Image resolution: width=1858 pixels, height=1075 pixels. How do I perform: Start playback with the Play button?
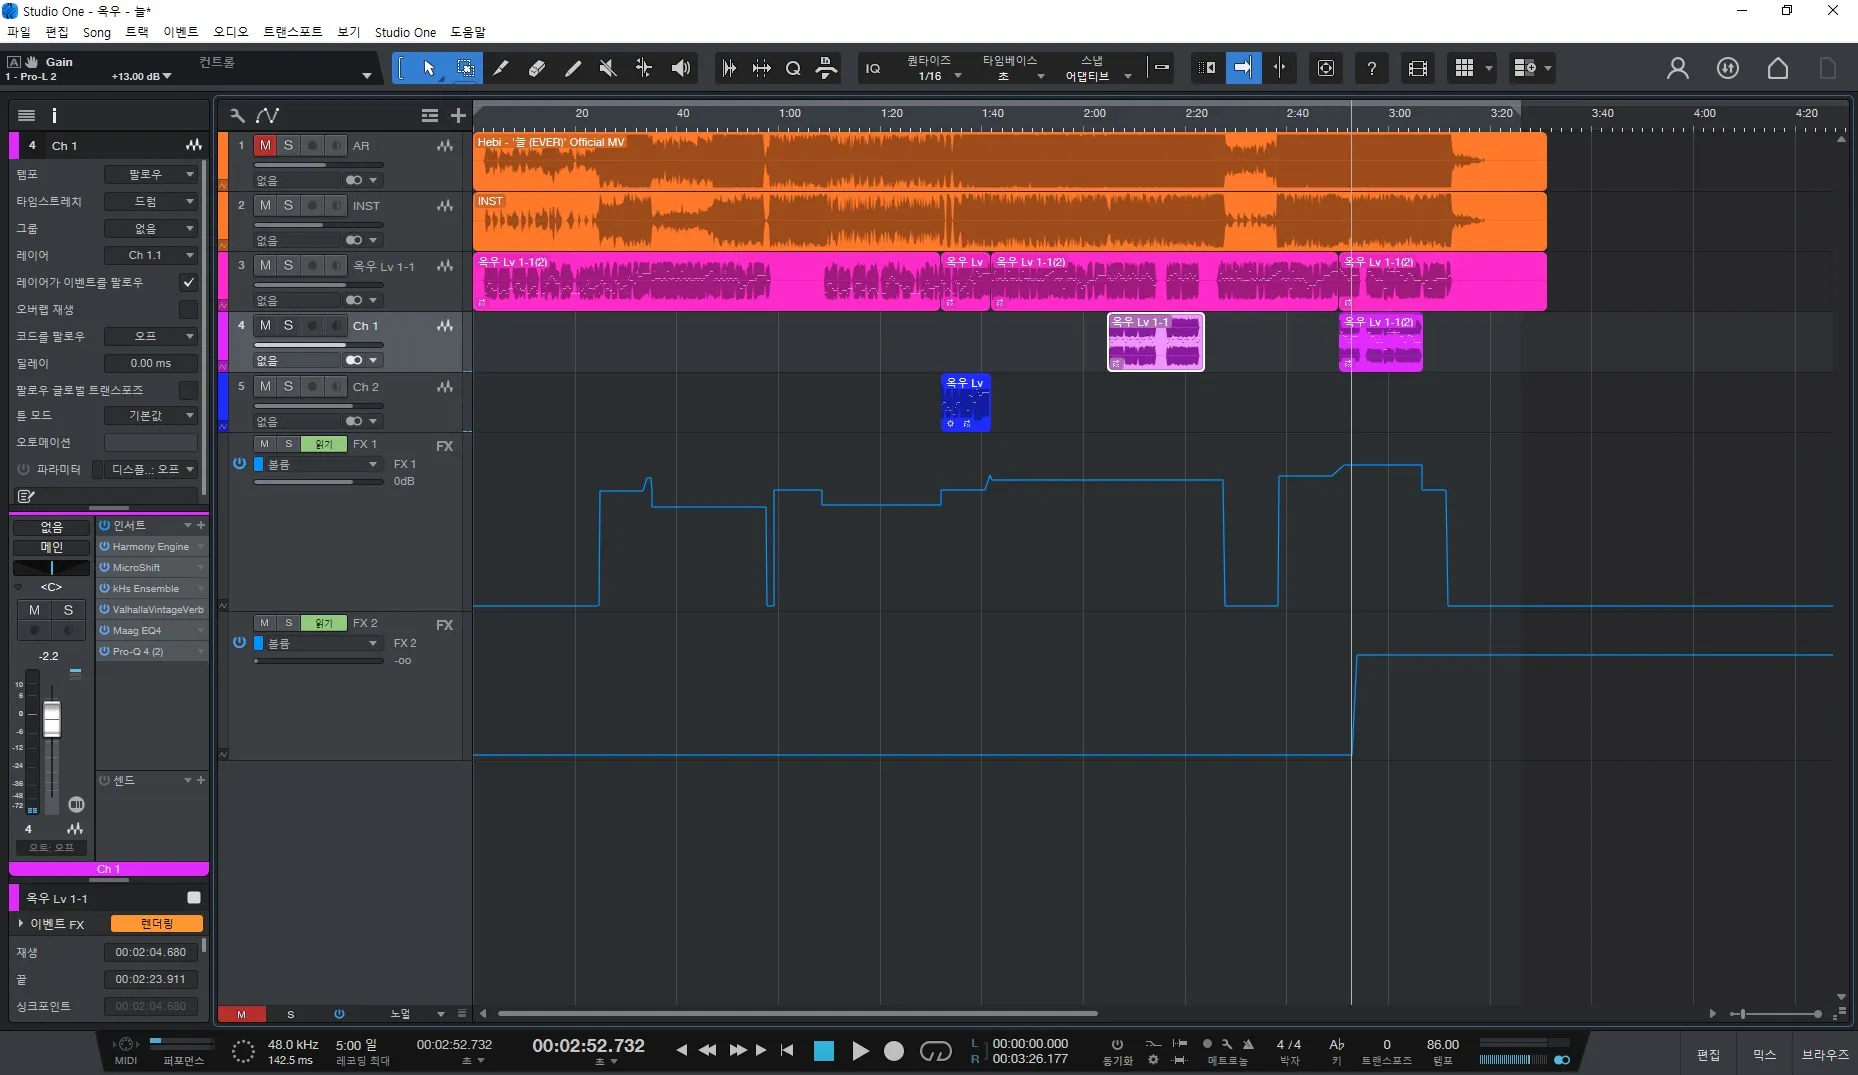click(860, 1051)
